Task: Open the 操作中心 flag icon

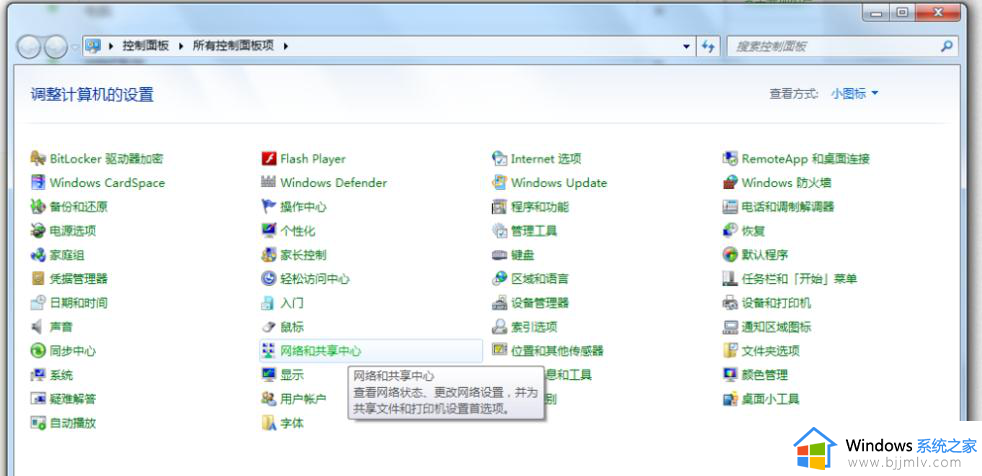Action: [x=269, y=206]
